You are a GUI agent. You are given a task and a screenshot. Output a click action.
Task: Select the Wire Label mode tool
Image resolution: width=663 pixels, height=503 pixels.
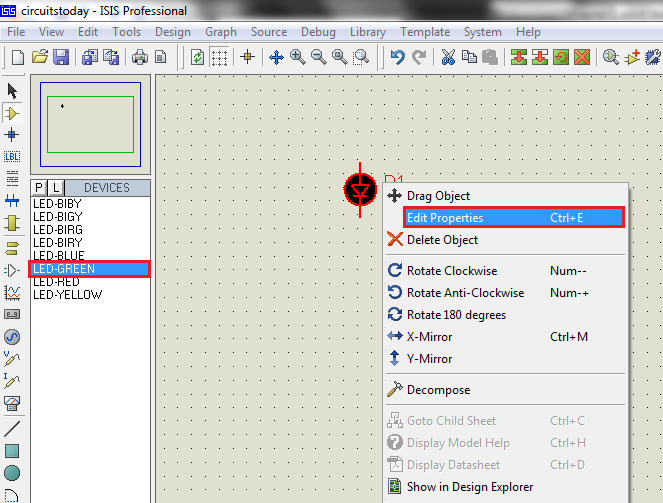(12, 157)
